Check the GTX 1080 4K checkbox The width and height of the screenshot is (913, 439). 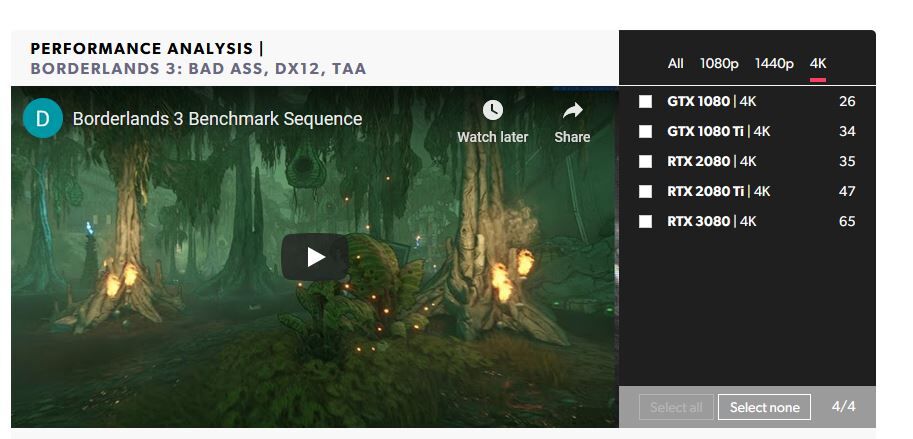[x=645, y=101]
